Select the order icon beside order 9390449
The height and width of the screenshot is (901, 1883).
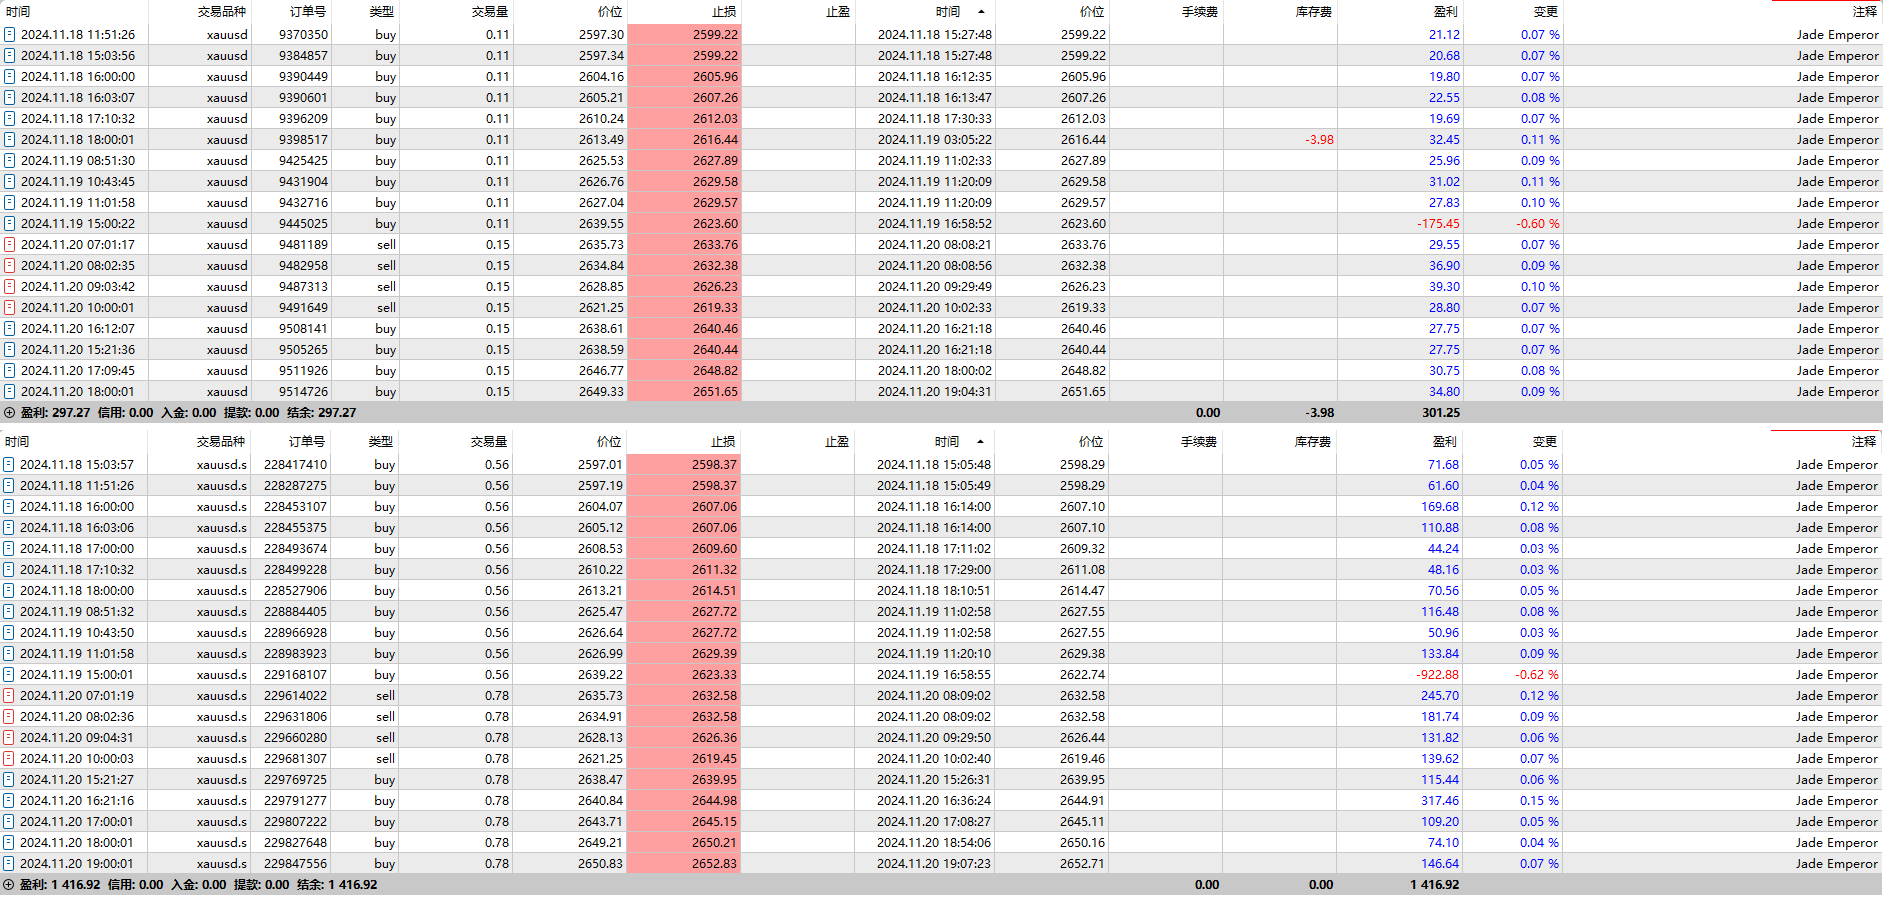9,77
